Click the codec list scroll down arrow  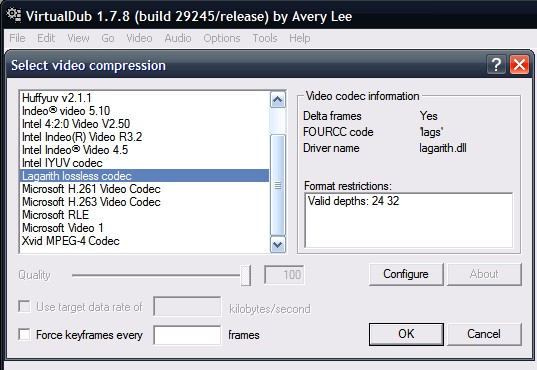coord(277,245)
